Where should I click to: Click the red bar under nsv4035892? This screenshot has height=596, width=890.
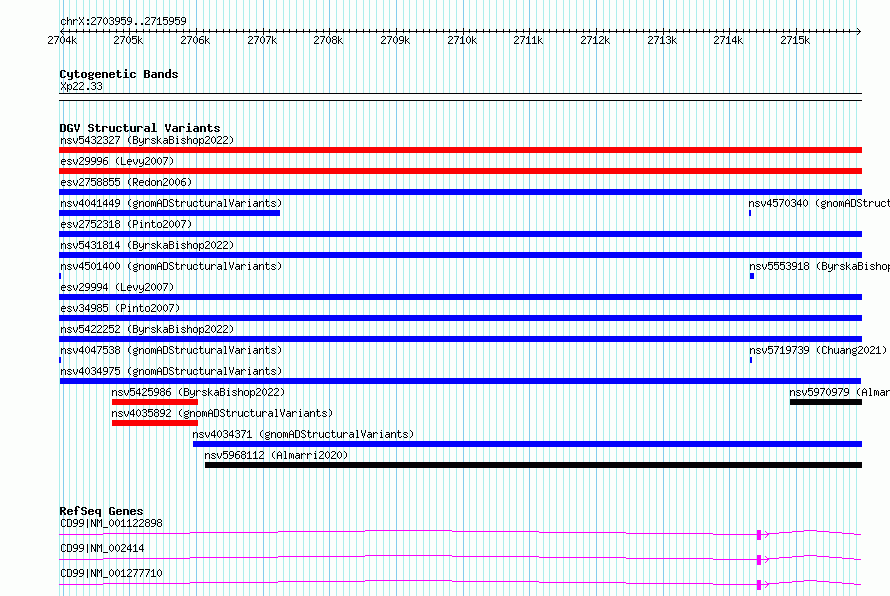pyautogui.click(x=155, y=423)
